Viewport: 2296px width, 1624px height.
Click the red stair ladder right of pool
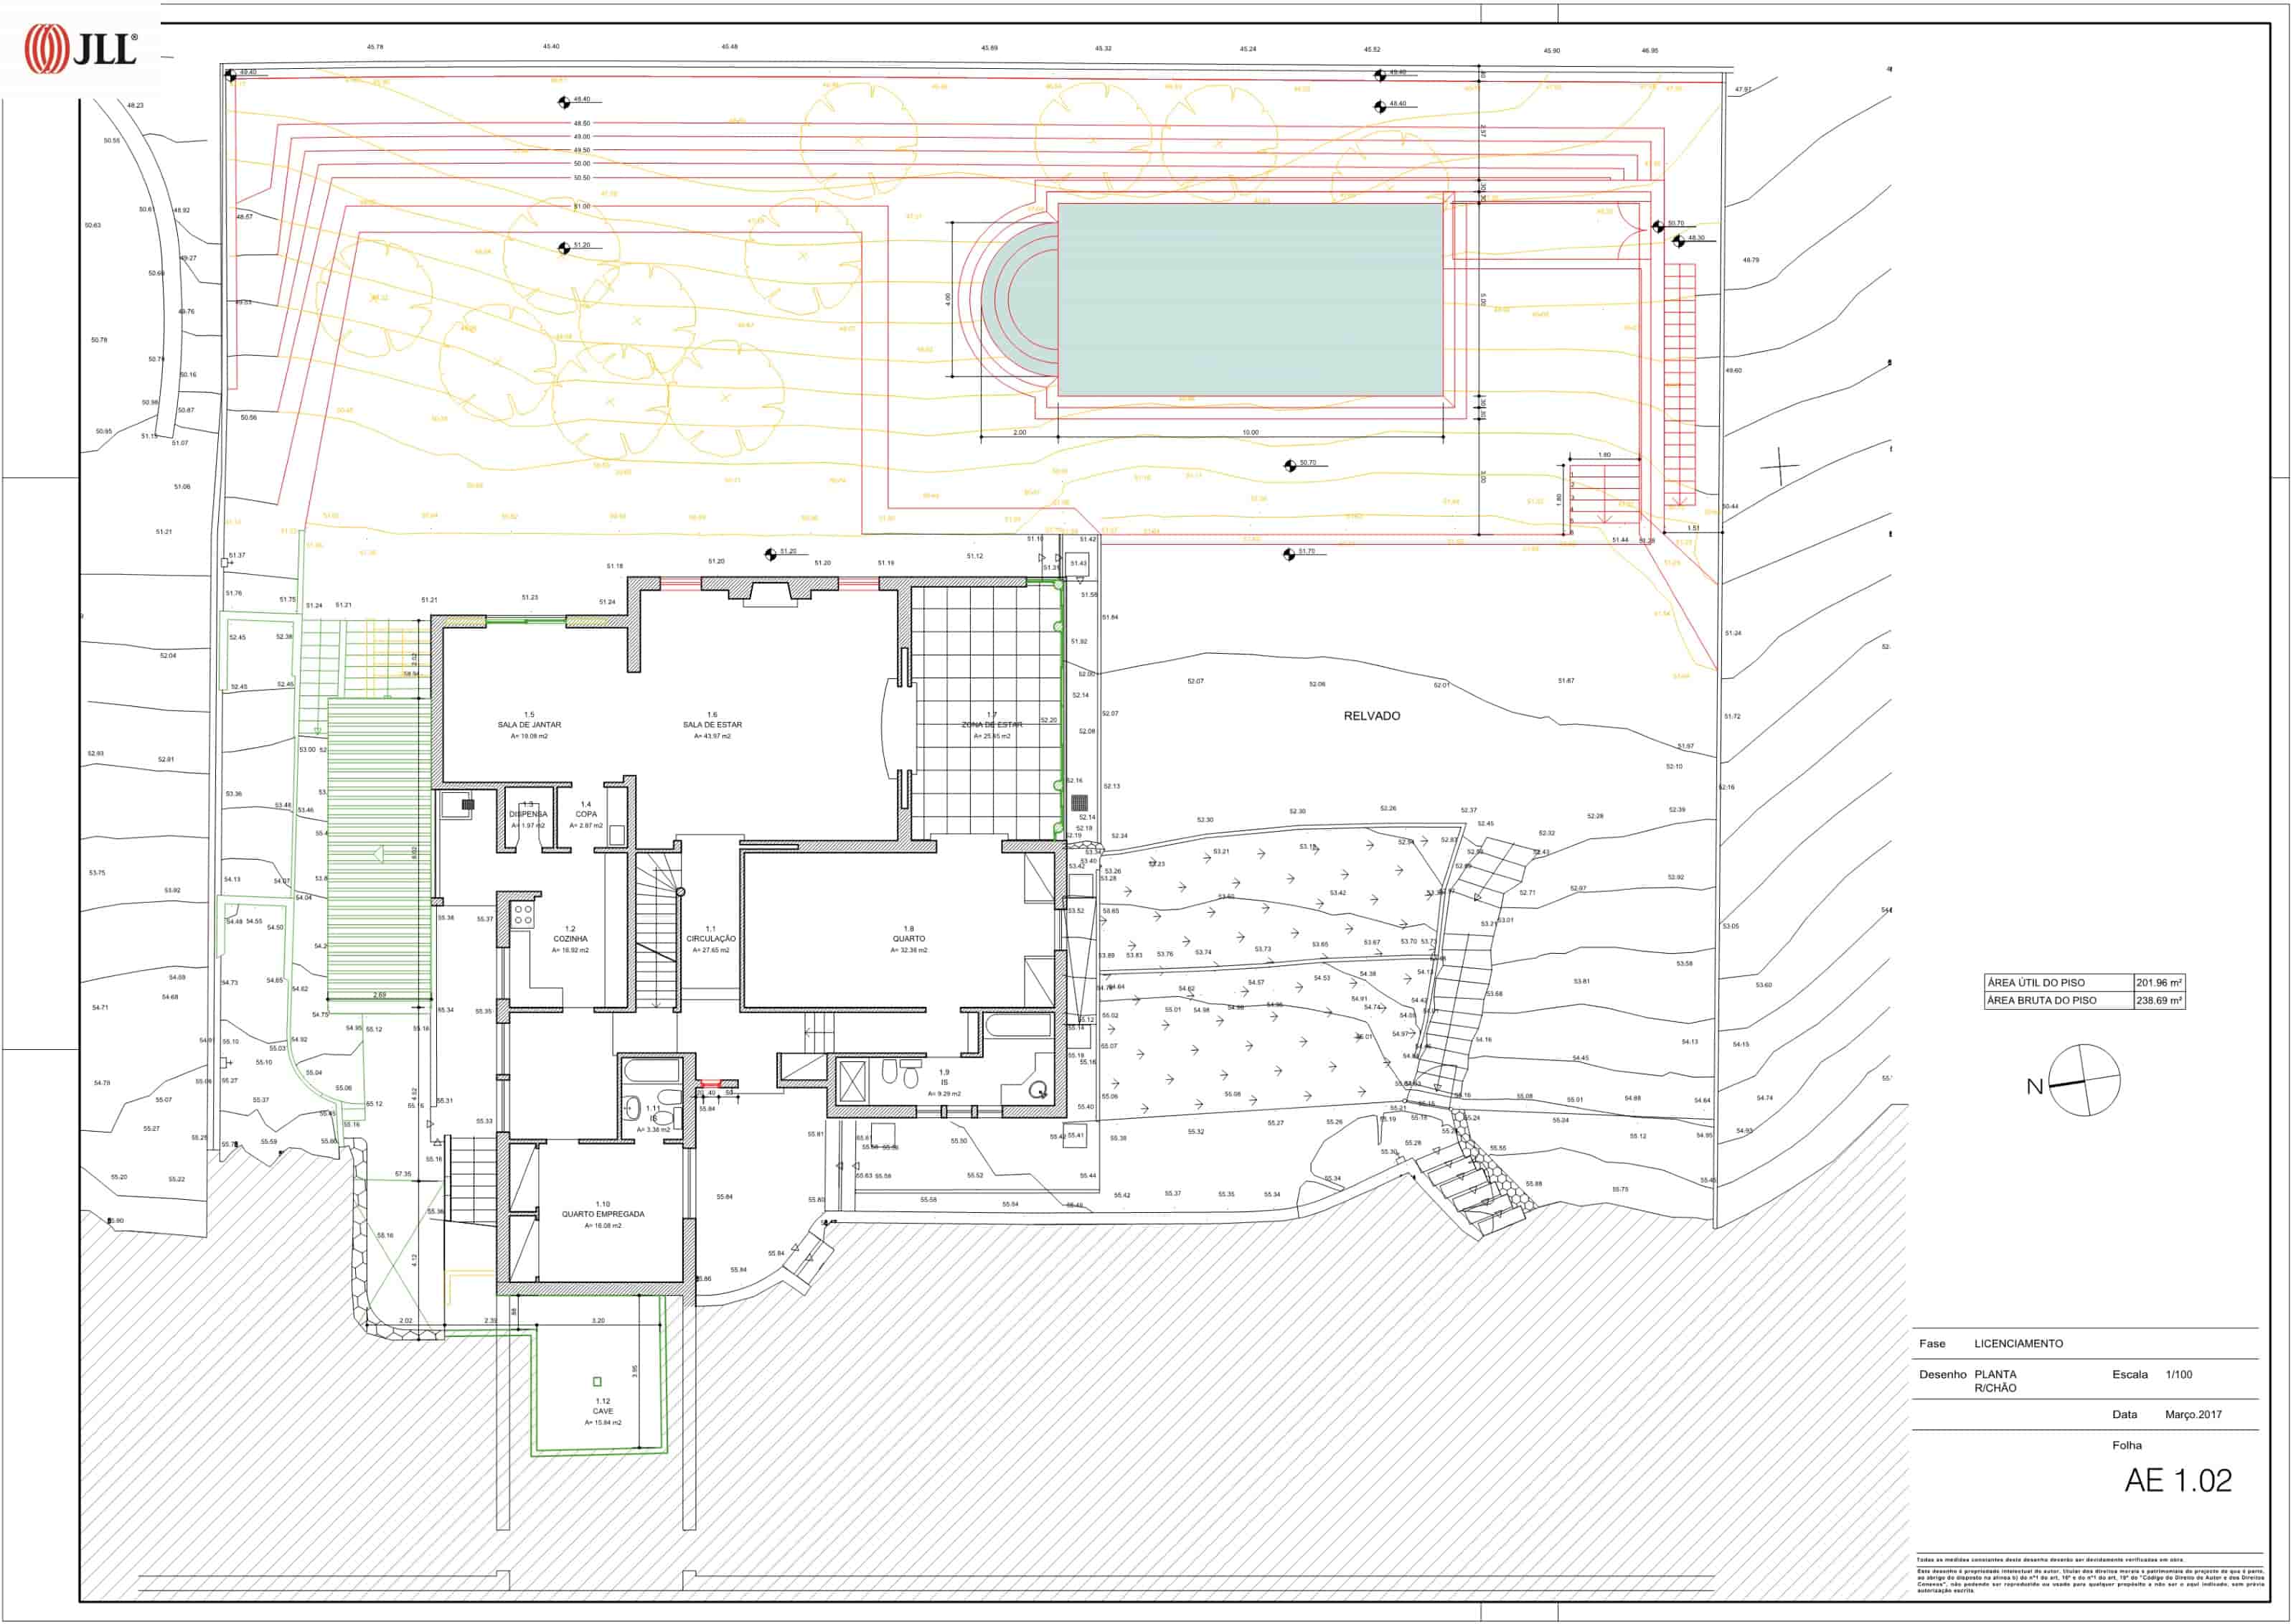coord(1679,385)
